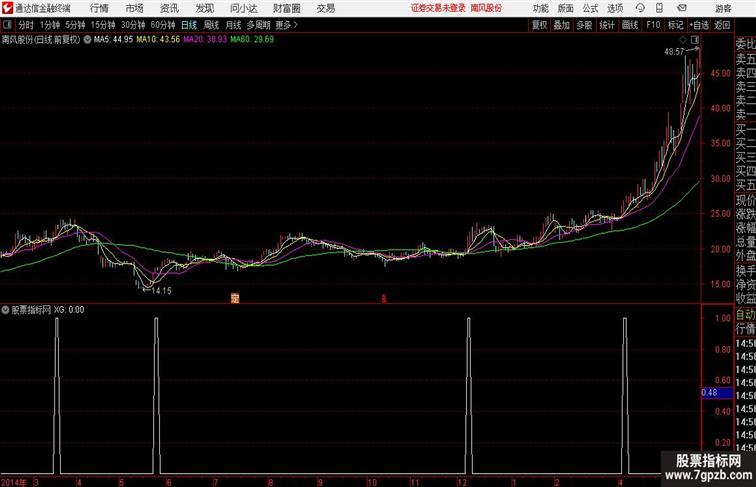756x487 pixels.
Task: Open the 交易 menu
Action: coord(326,8)
